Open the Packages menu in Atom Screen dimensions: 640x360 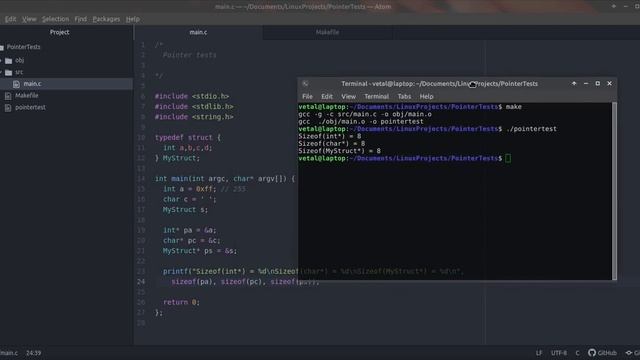tap(106, 19)
